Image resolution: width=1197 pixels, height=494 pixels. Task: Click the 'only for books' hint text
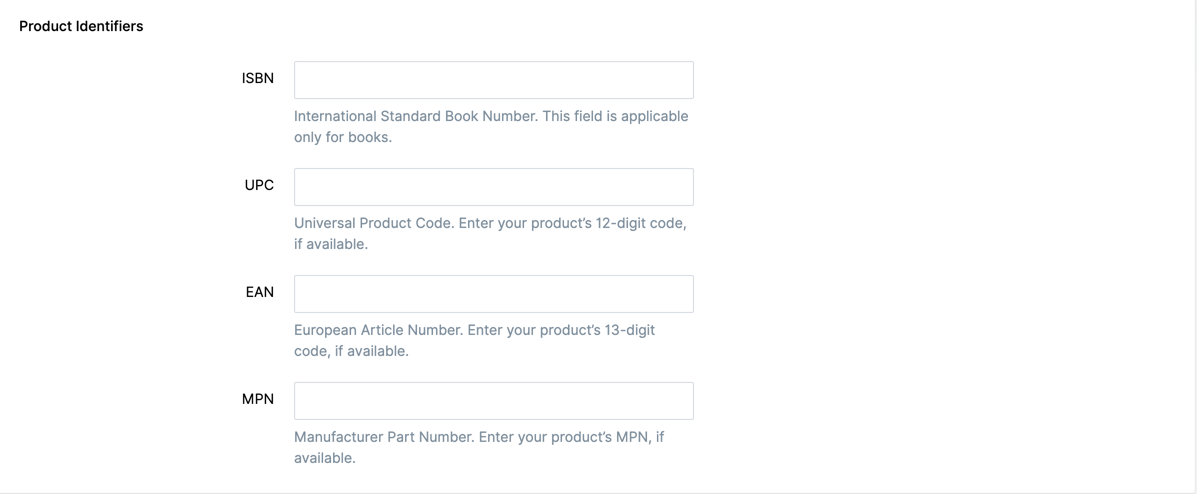tap(343, 138)
